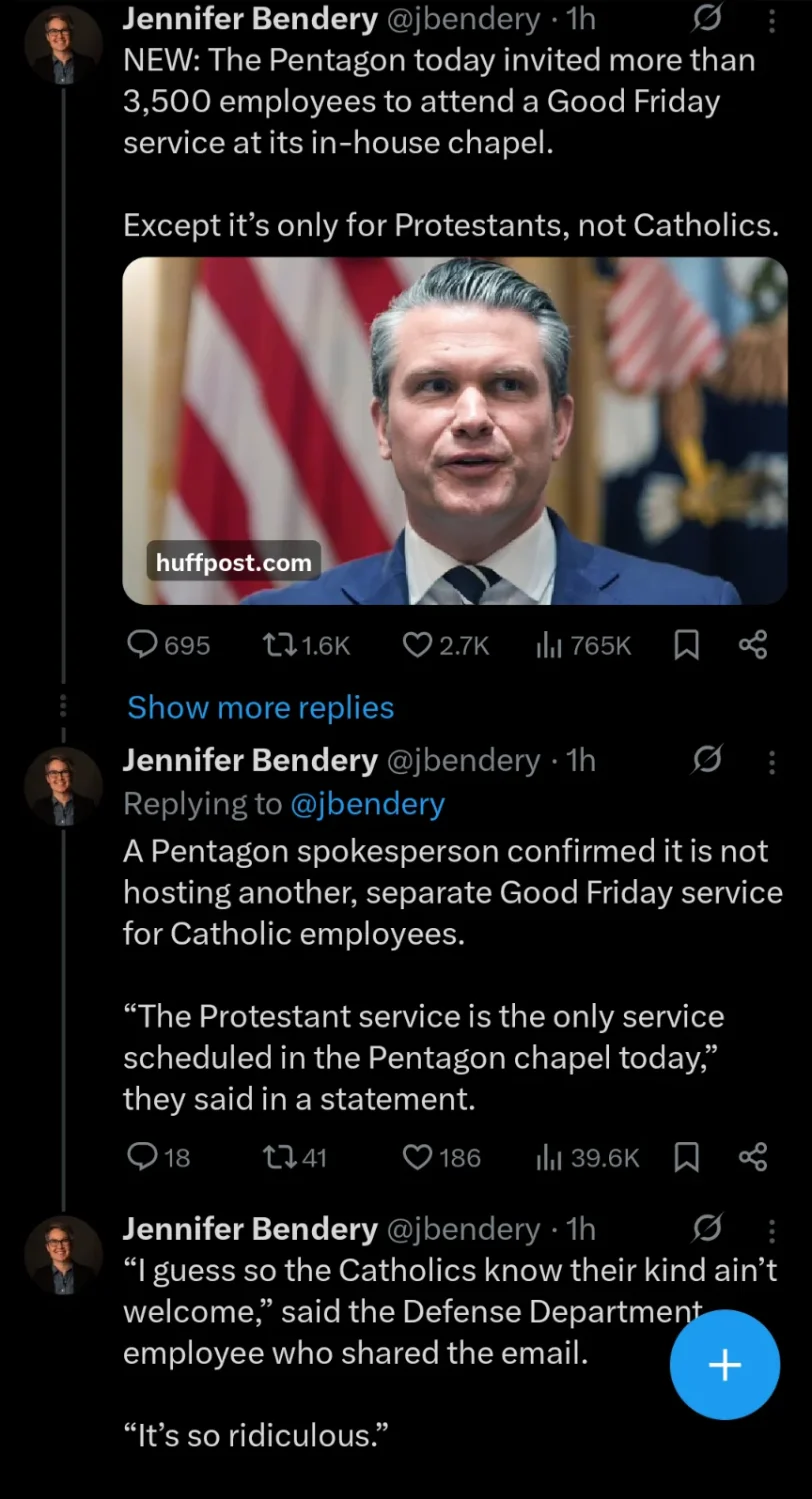The width and height of the screenshot is (812, 1499).
Task: Bookmark the Pentagon spokesperson reply tweet
Action: [685, 1157]
